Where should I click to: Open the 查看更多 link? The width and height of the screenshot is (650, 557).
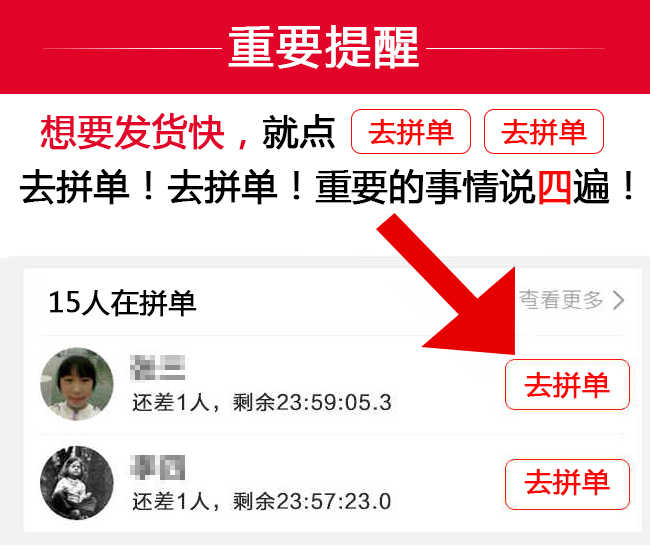(561, 300)
